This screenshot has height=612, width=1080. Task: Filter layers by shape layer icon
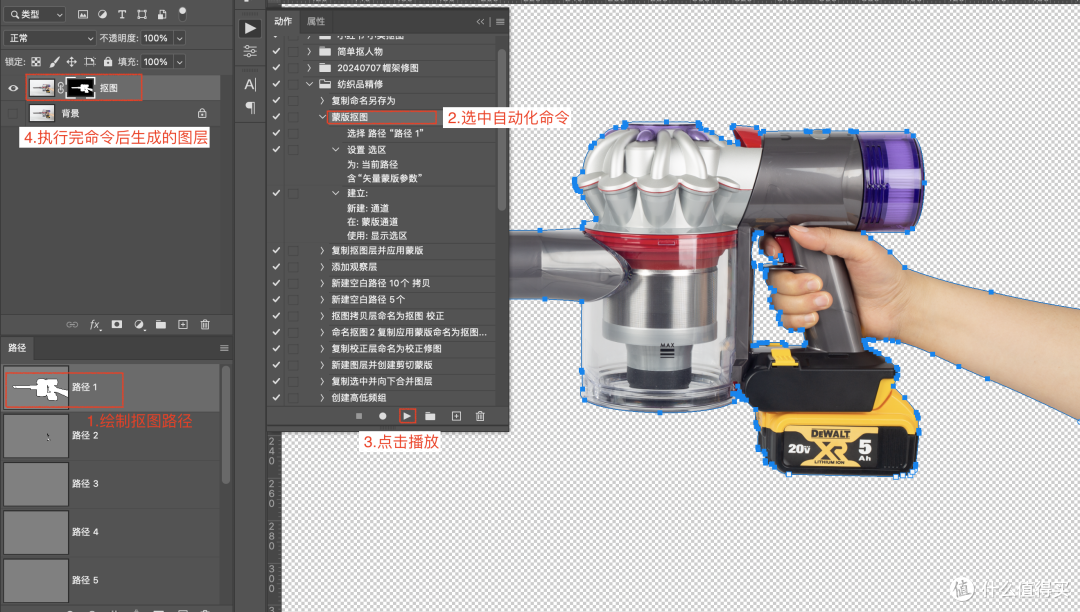coord(142,14)
